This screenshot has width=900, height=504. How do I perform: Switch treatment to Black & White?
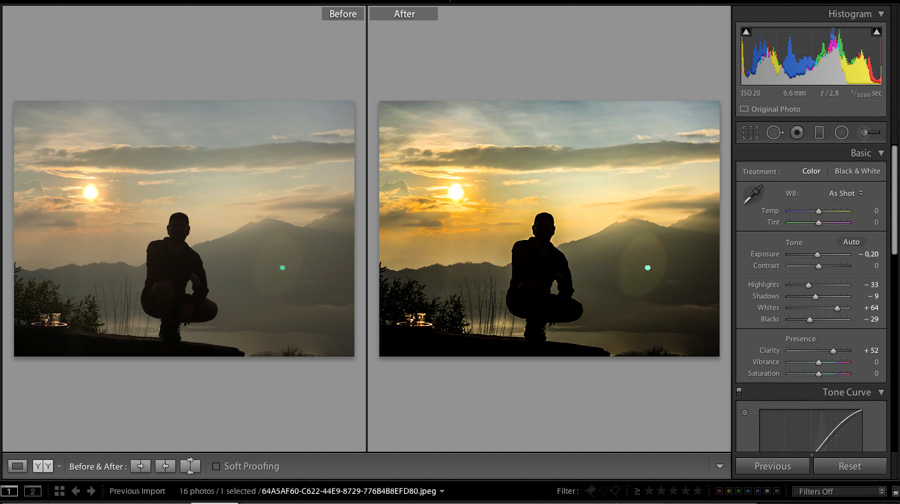point(857,171)
